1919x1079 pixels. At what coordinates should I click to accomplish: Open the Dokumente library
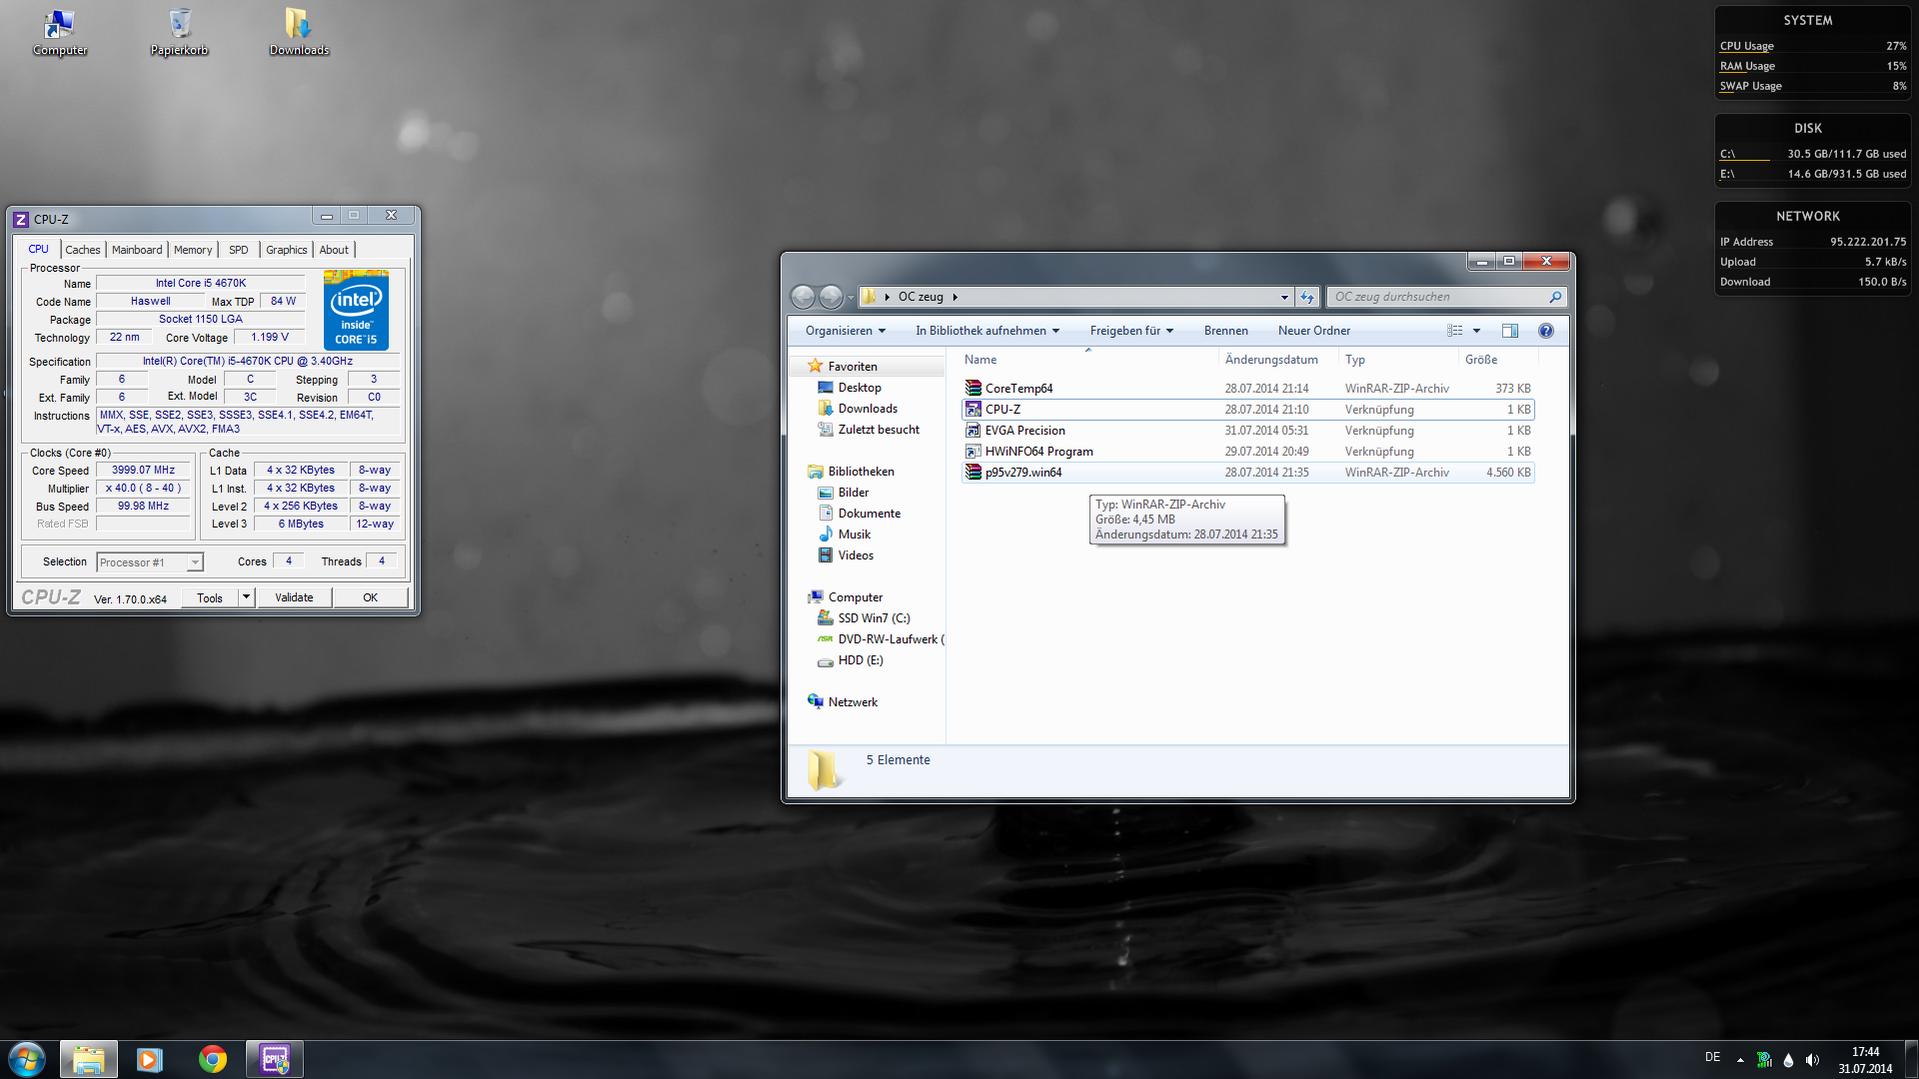[x=869, y=514]
